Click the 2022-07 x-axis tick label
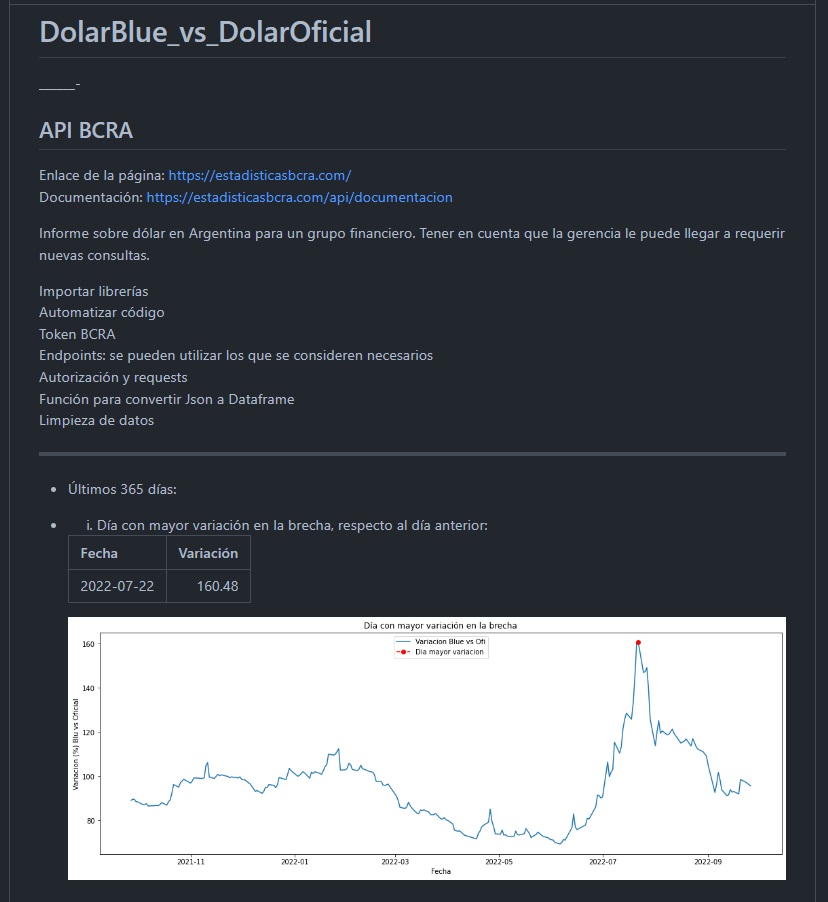828x902 pixels. pos(602,862)
